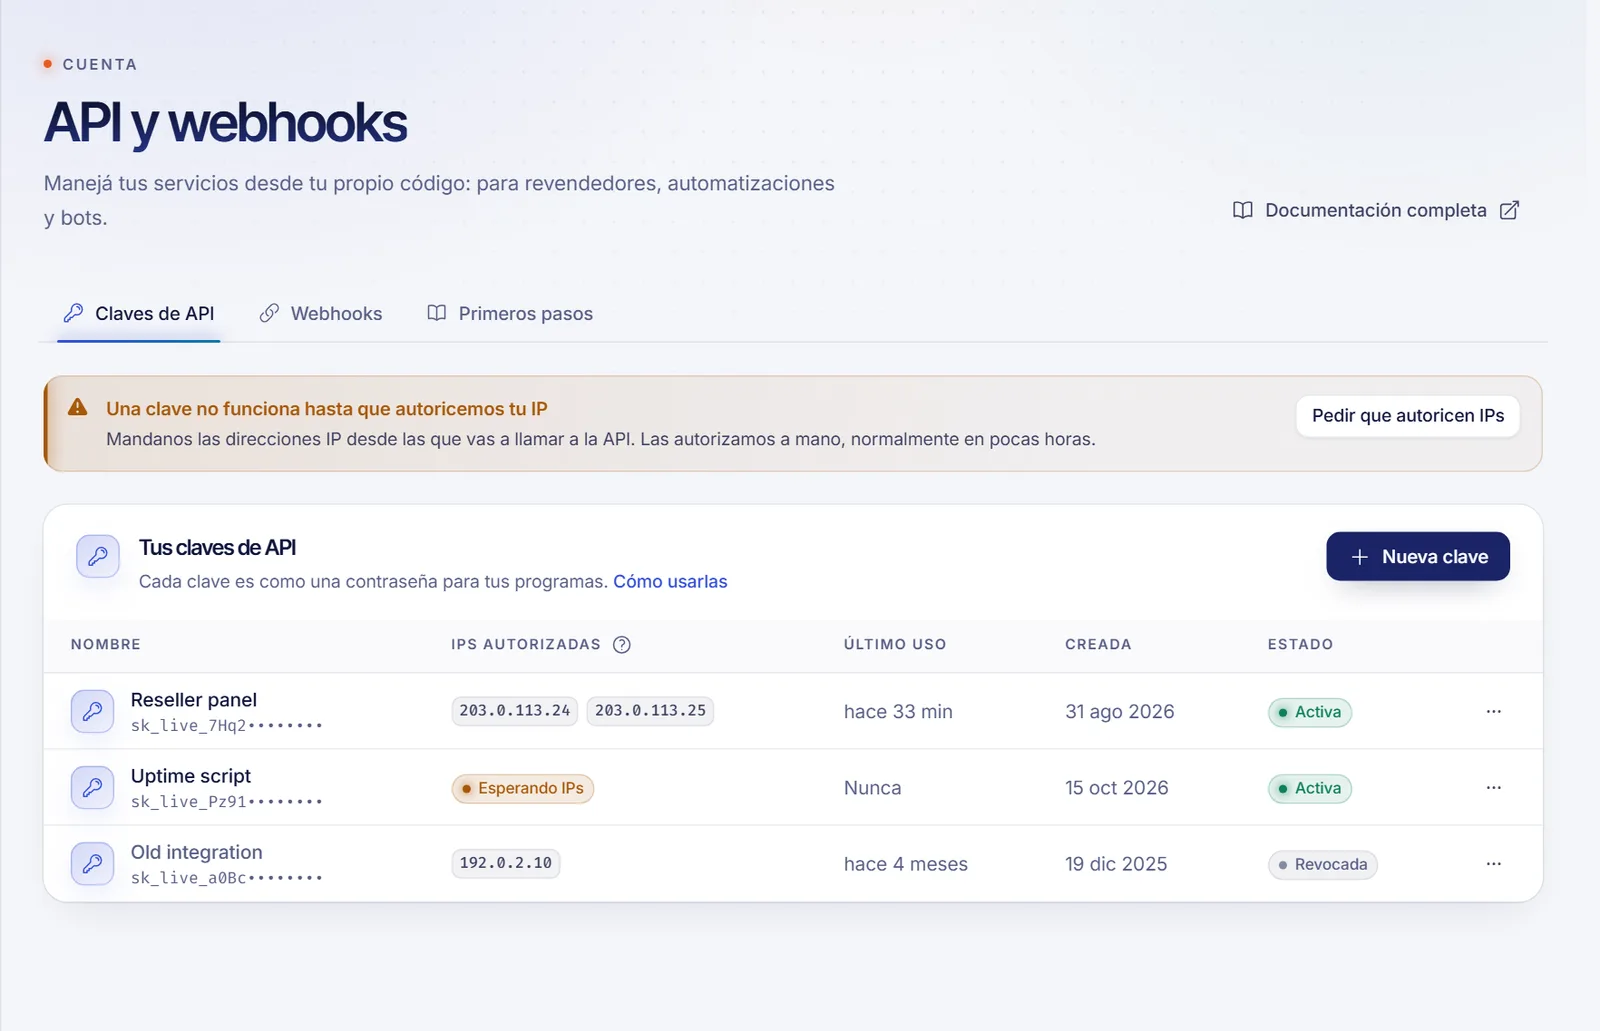The height and width of the screenshot is (1031, 1600).
Task: Click the Uptime script name
Action: pyautogui.click(x=191, y=776)
